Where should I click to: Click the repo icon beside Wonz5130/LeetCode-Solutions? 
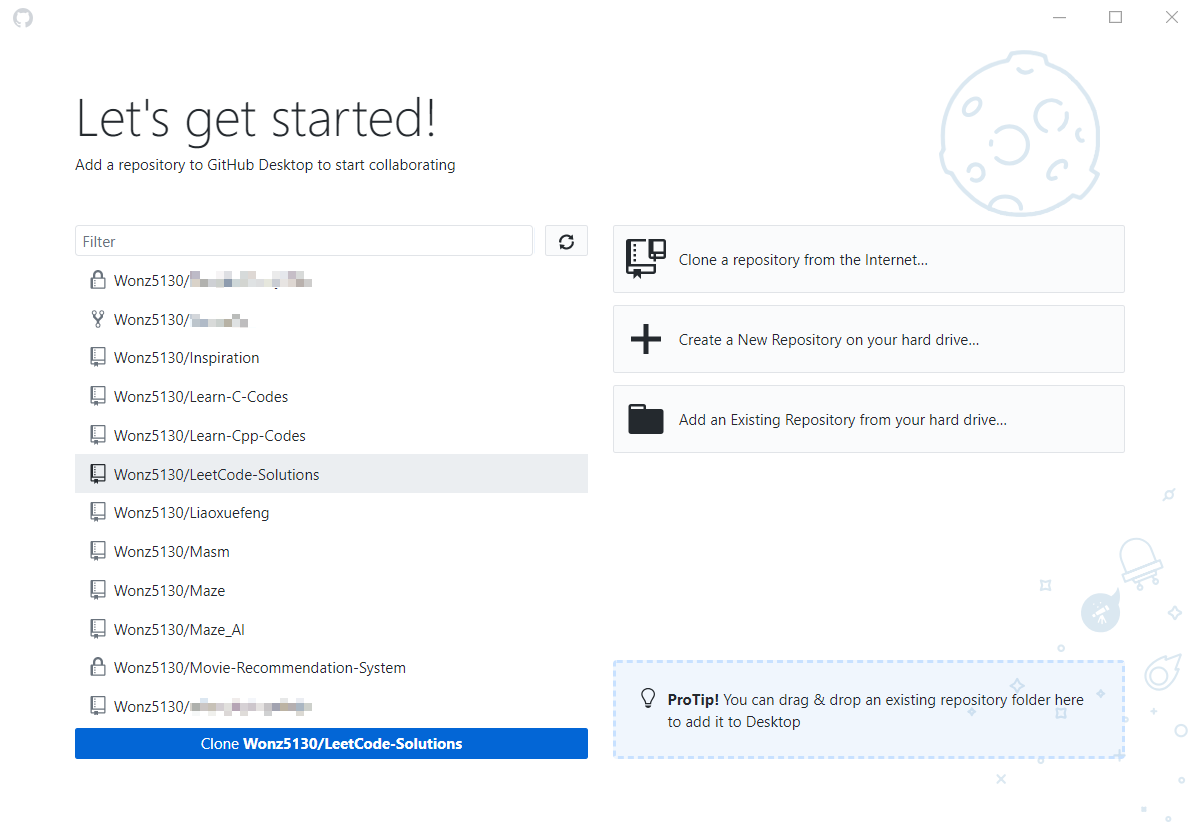pos(98,474)
